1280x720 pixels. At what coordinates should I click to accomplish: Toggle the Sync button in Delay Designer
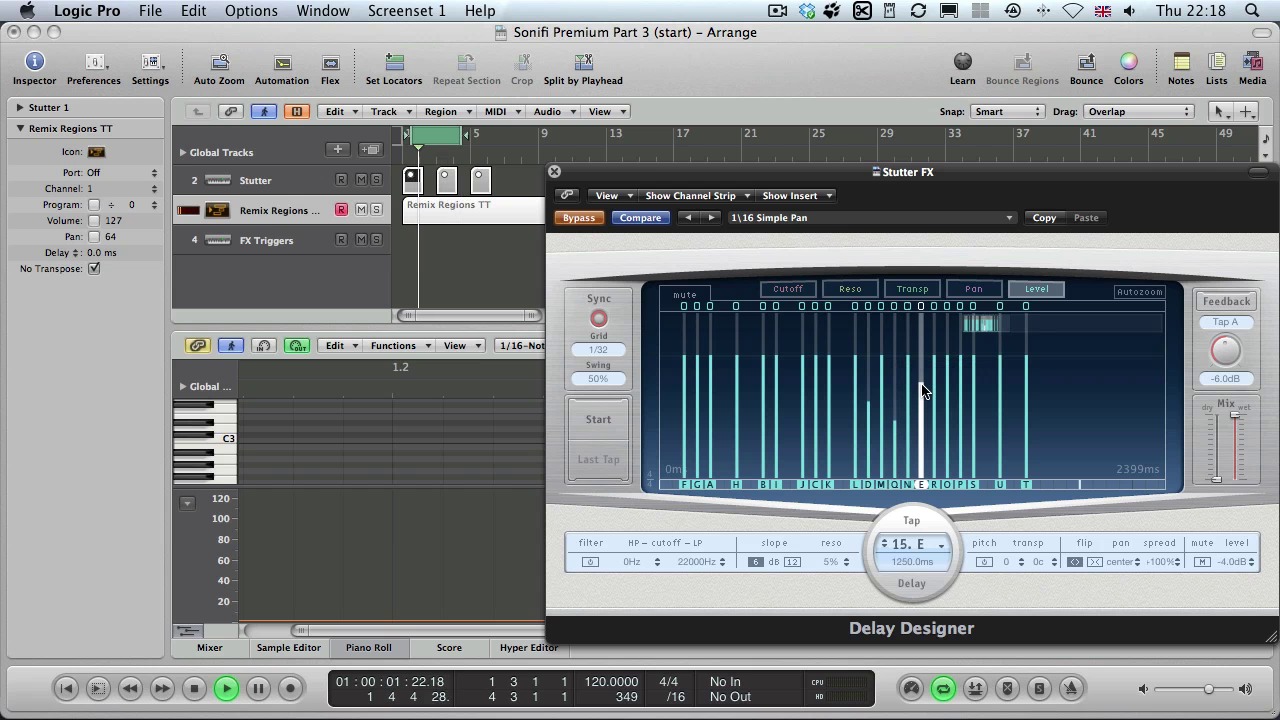[x=598, y=318]
